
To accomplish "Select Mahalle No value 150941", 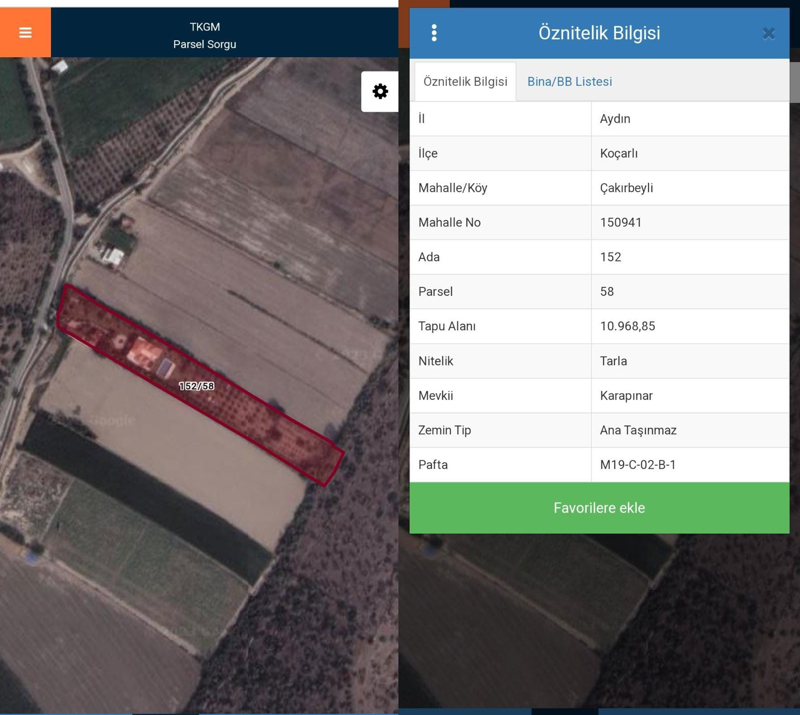I will tap(621, 222).
